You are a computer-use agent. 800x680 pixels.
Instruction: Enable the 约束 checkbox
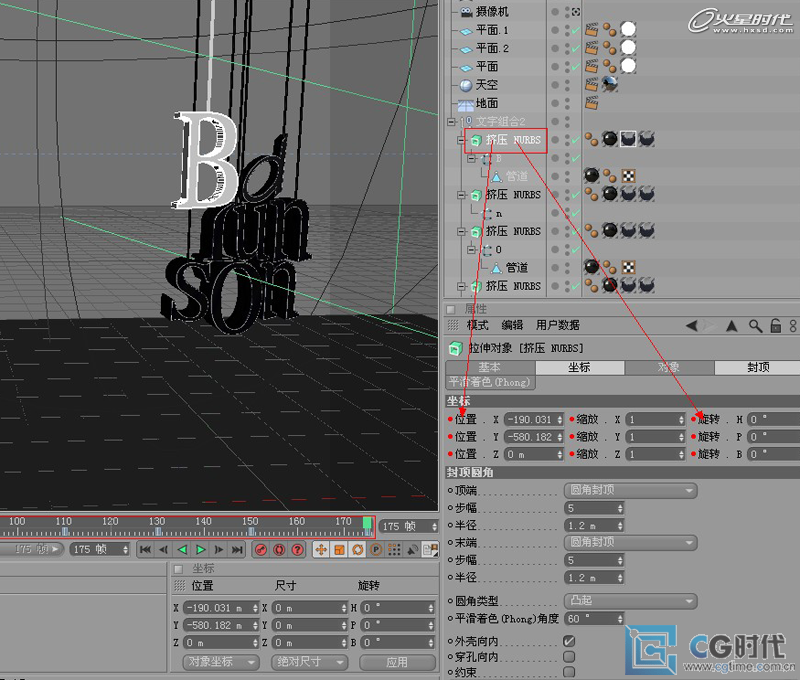click(569, 672)
